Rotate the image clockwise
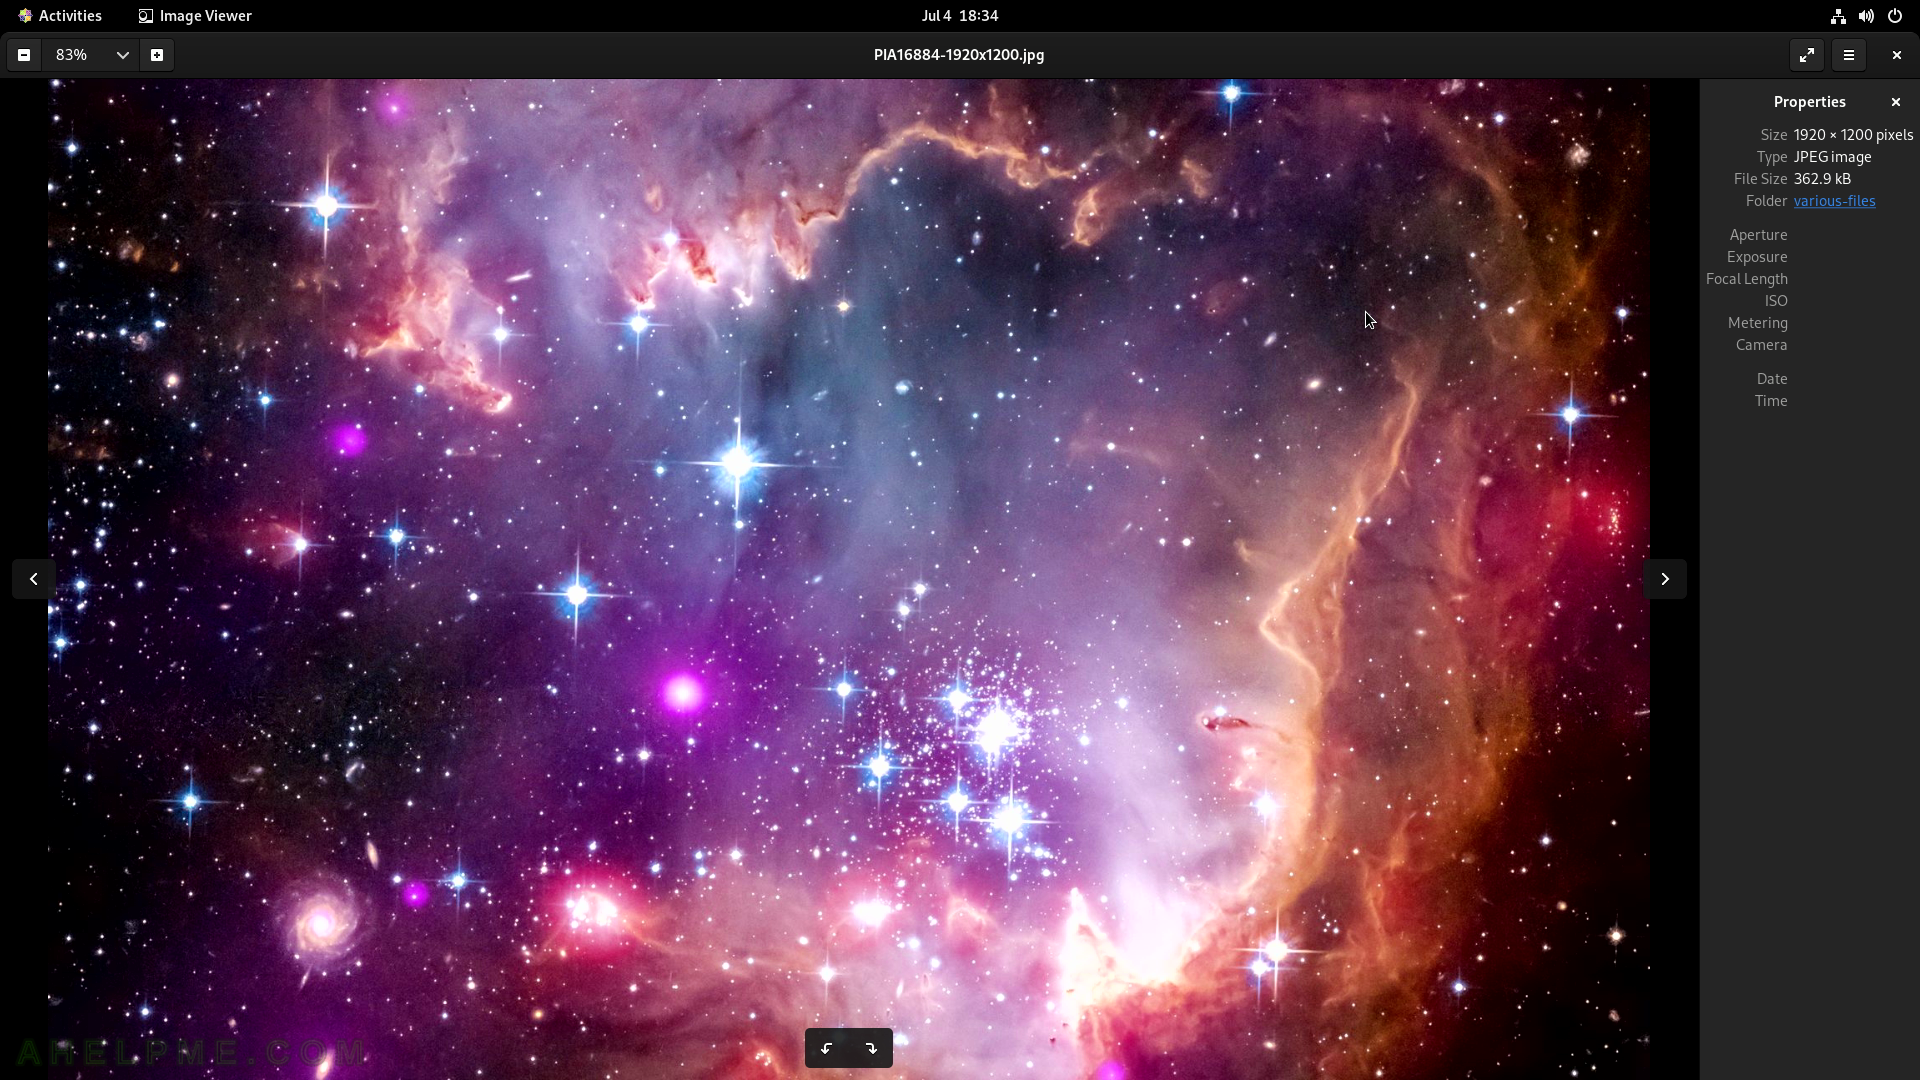This screenshot has height=1080, width=1920. point(871,1048)
